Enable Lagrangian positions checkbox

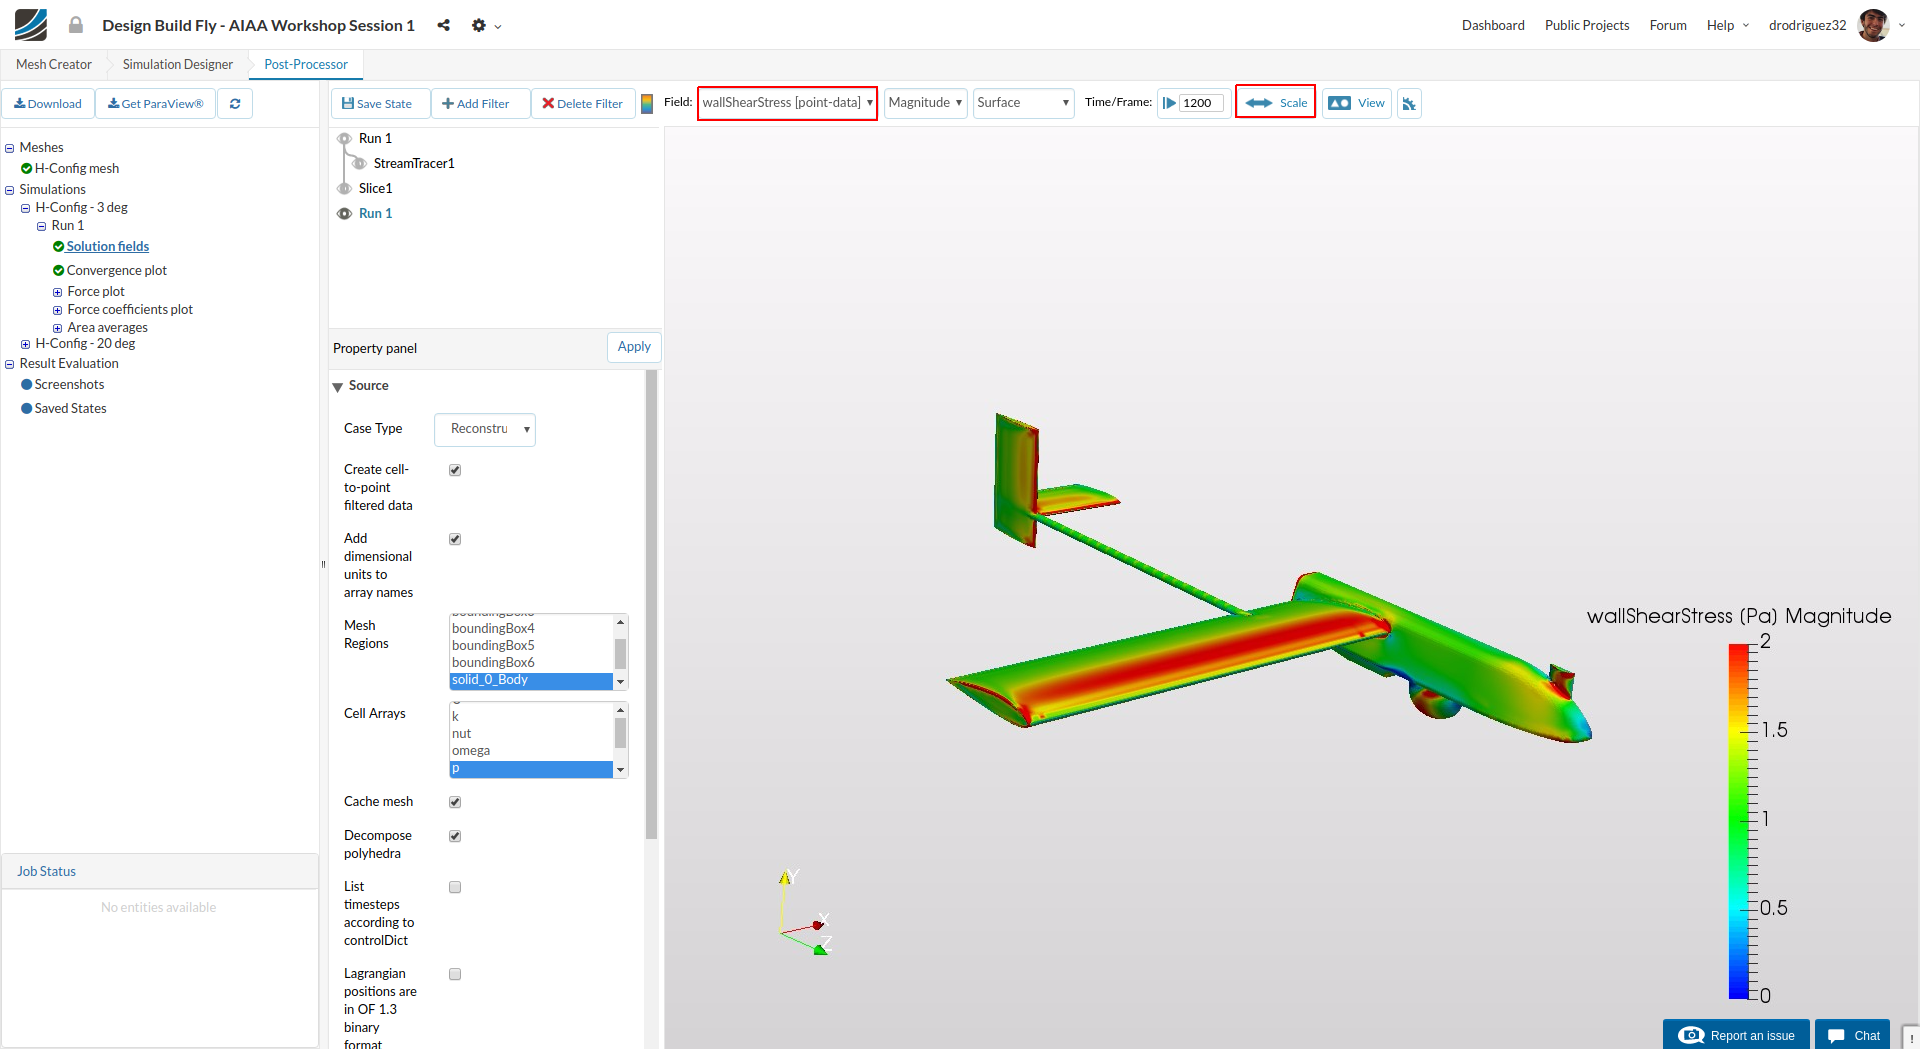coord(455,974)
